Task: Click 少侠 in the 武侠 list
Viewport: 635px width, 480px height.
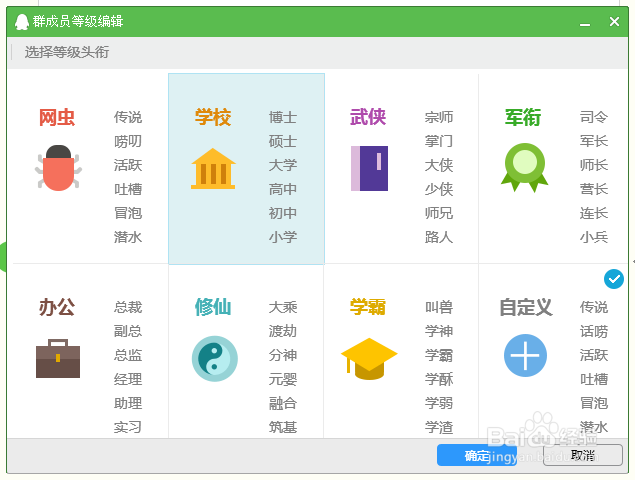Action: (x=439, y=189)
